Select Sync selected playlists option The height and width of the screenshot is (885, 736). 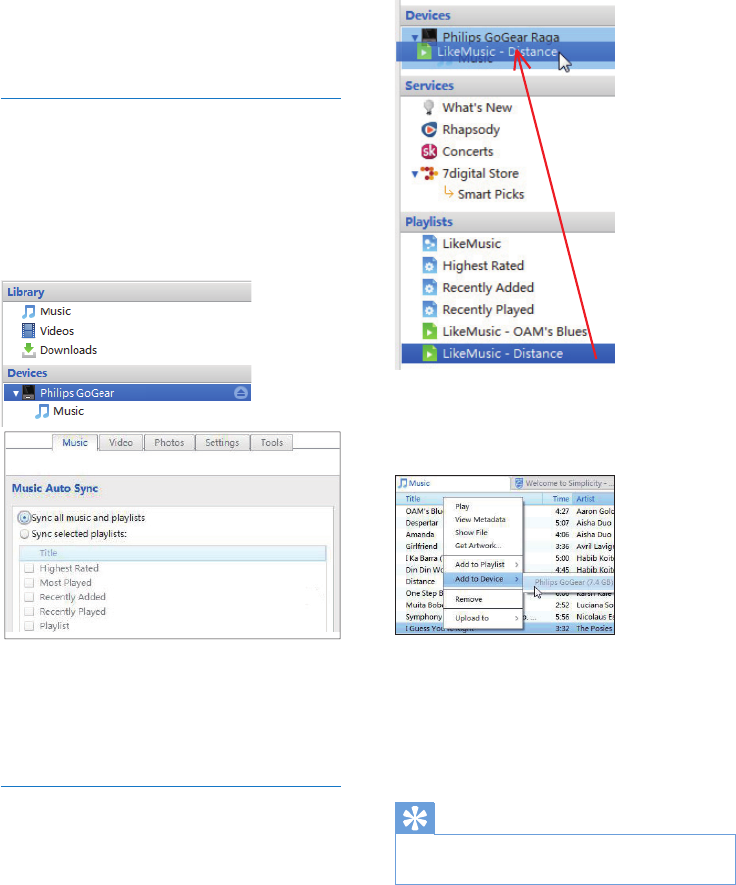tap(24, 534)
